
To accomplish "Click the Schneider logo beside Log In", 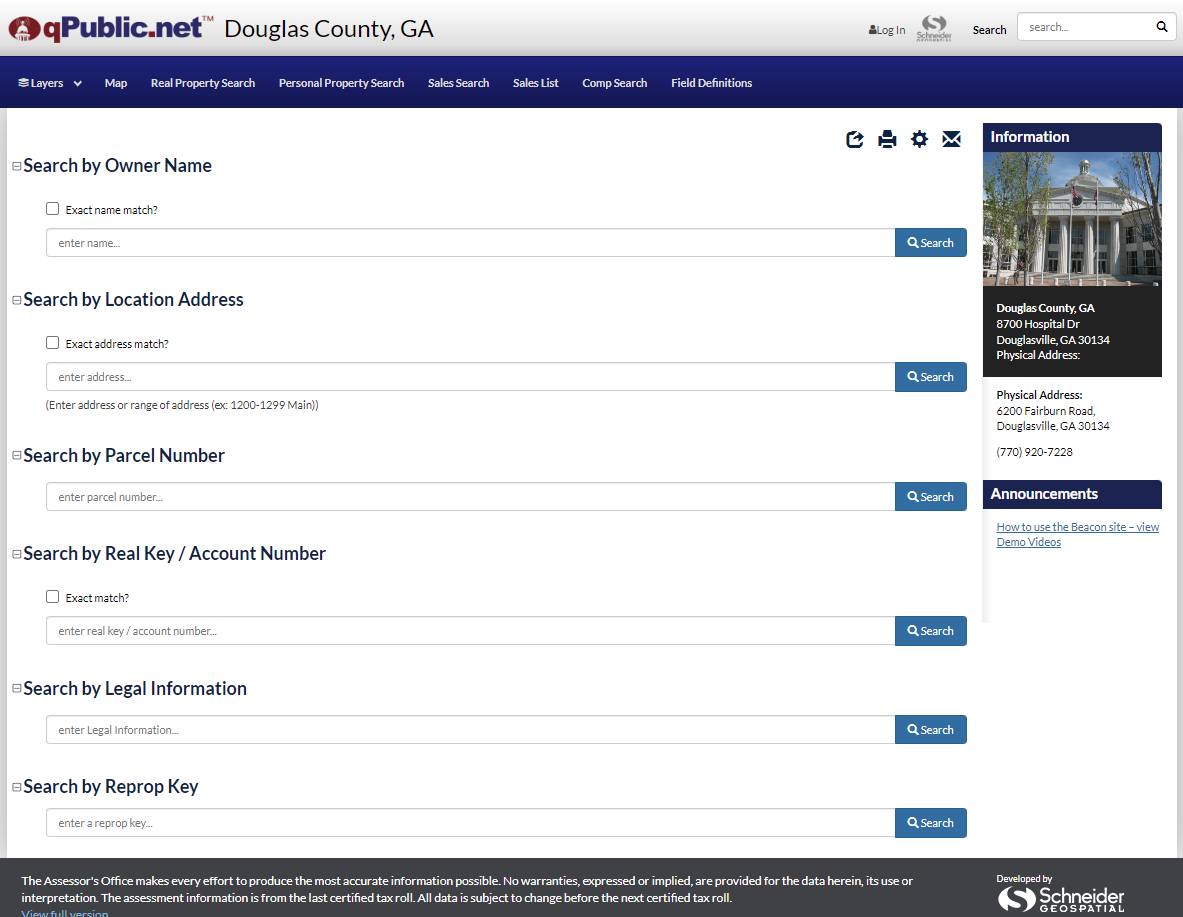I will pyautogui.click(x=934, y=29).
